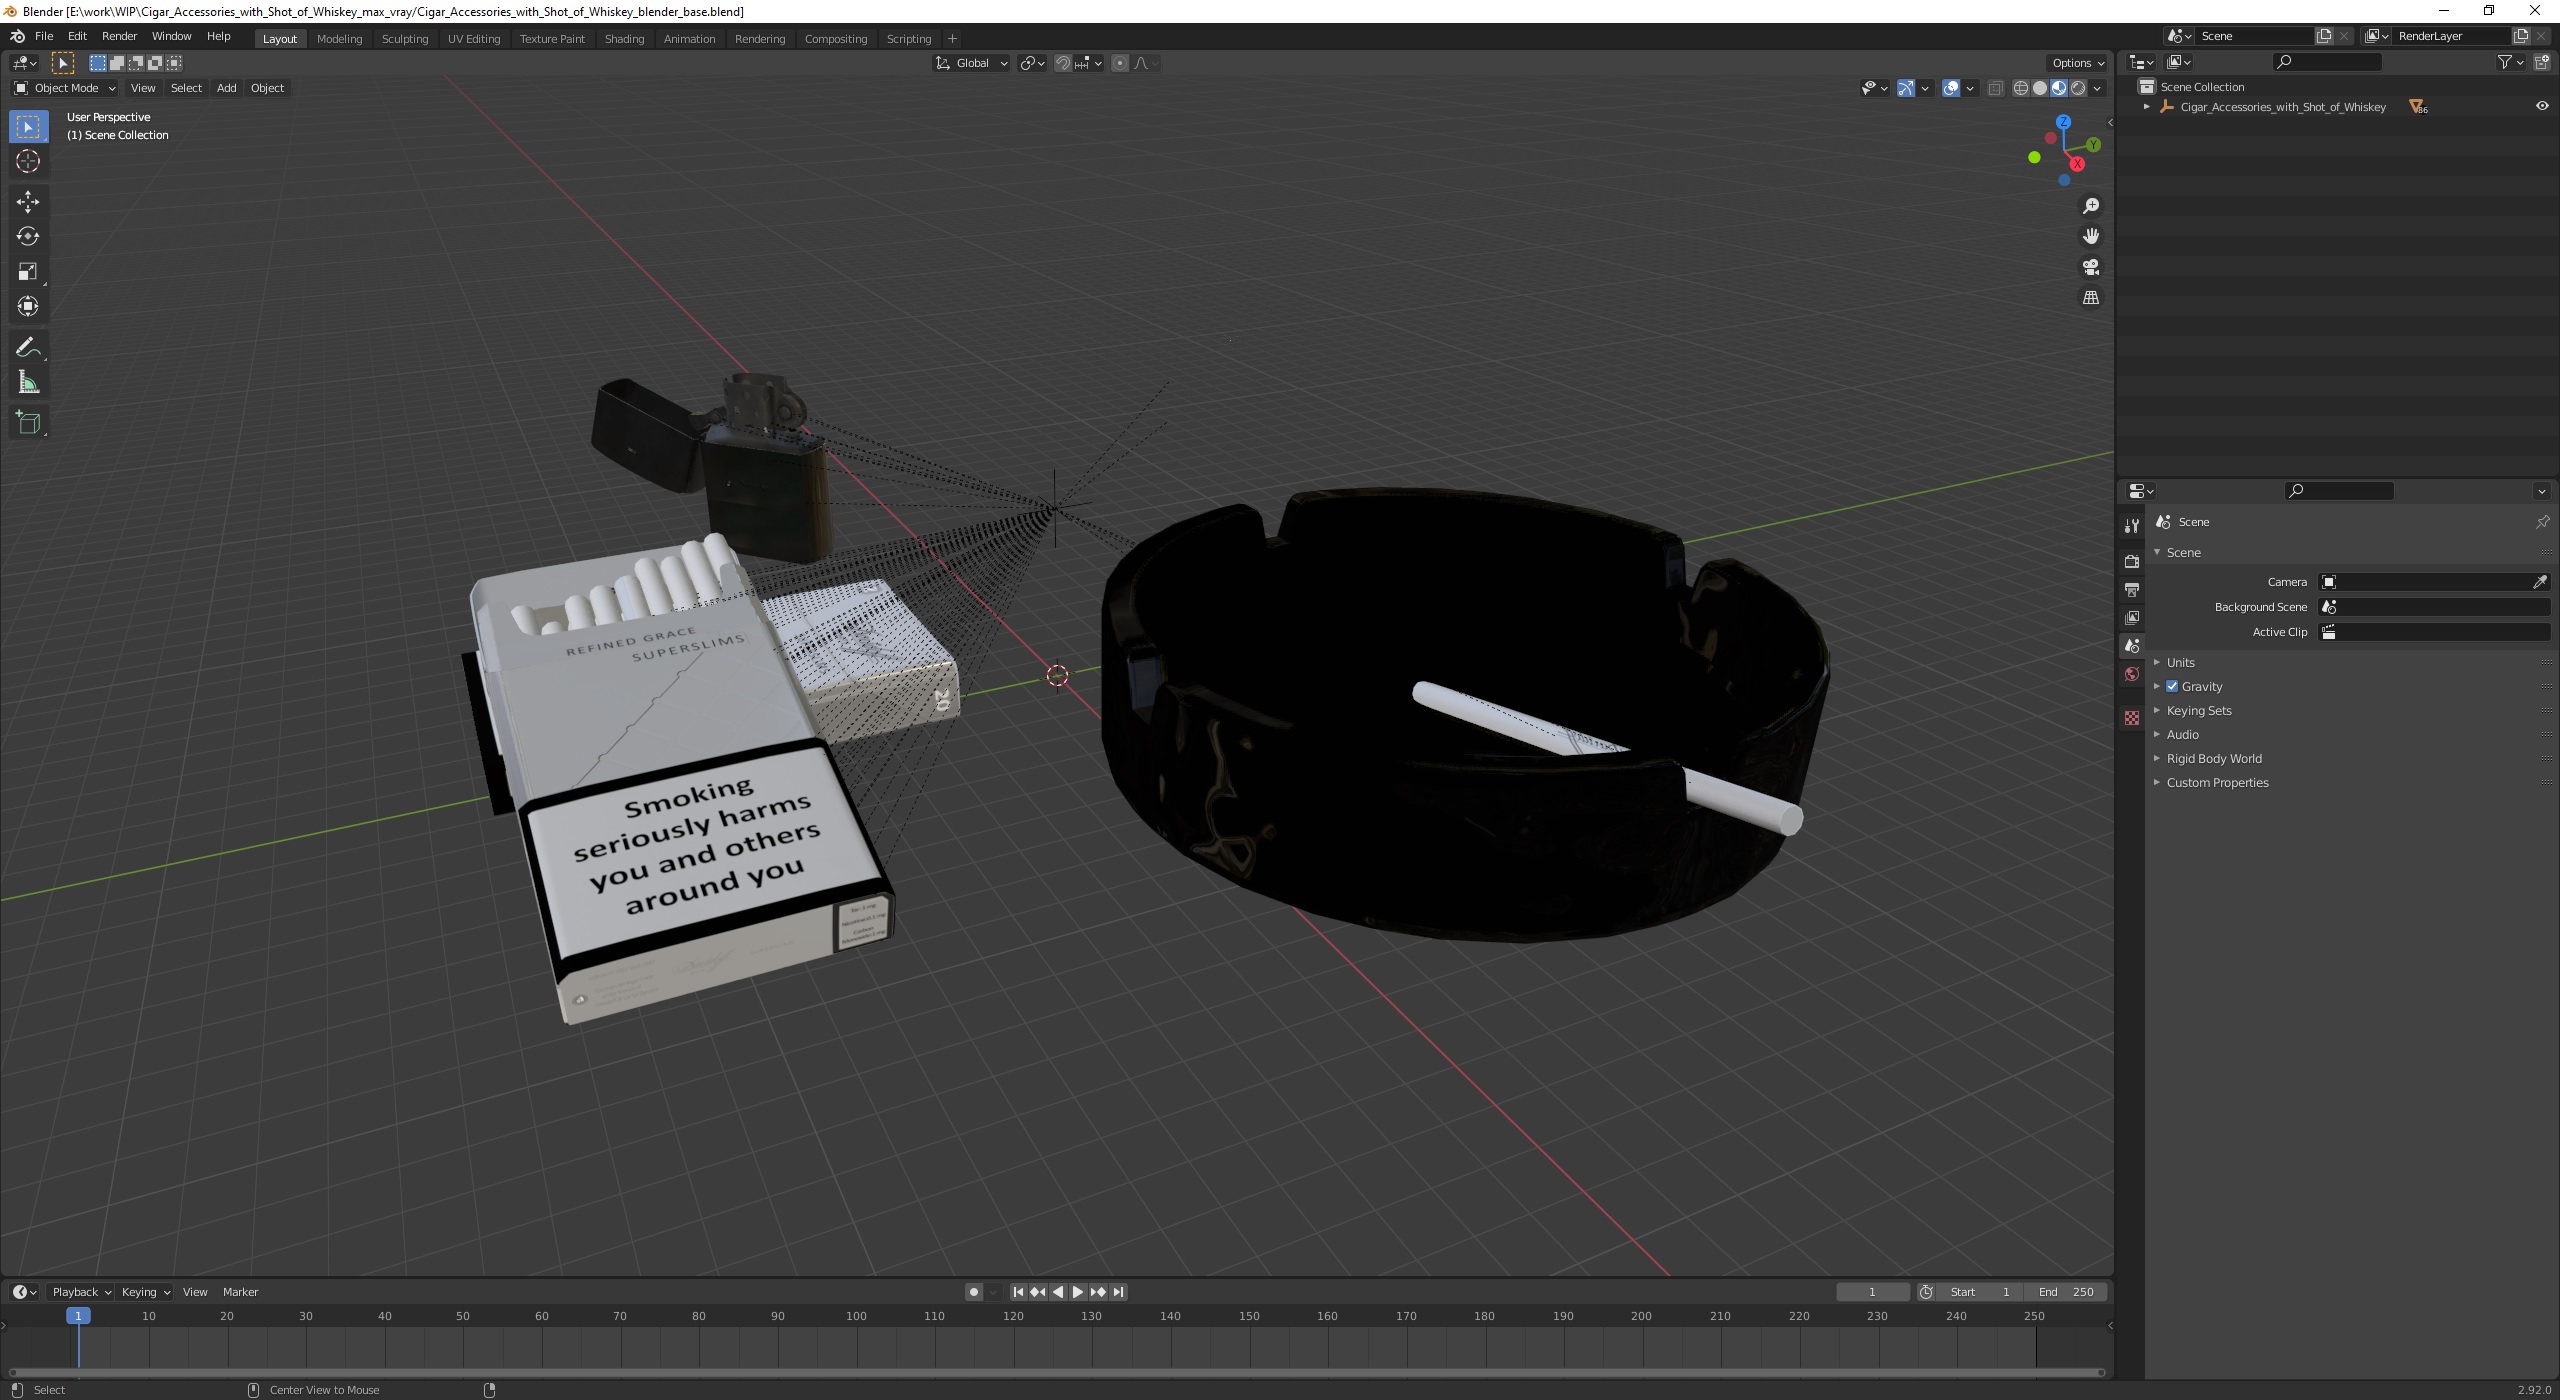Switch to the Shading workspace tab
Image resolution: width=2560 pixels, height=1400 pixels.
click(624, 39)
